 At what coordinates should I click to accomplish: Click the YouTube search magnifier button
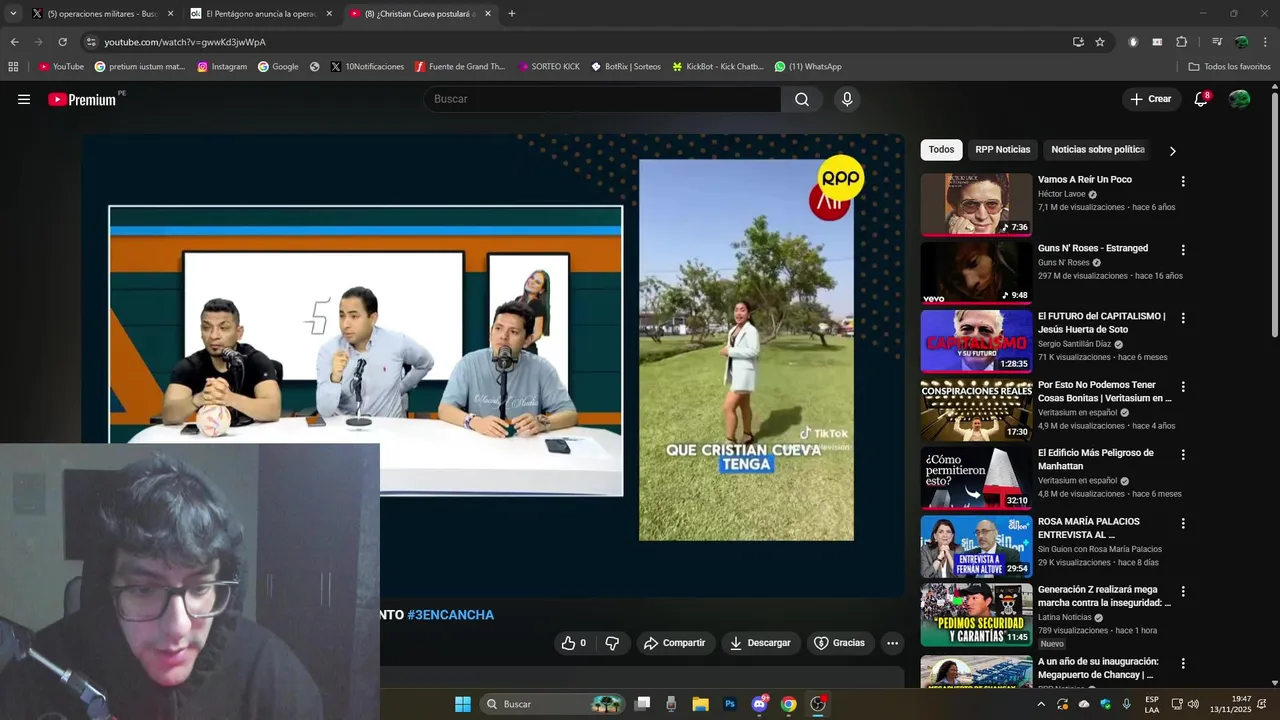tap(802, 99)
